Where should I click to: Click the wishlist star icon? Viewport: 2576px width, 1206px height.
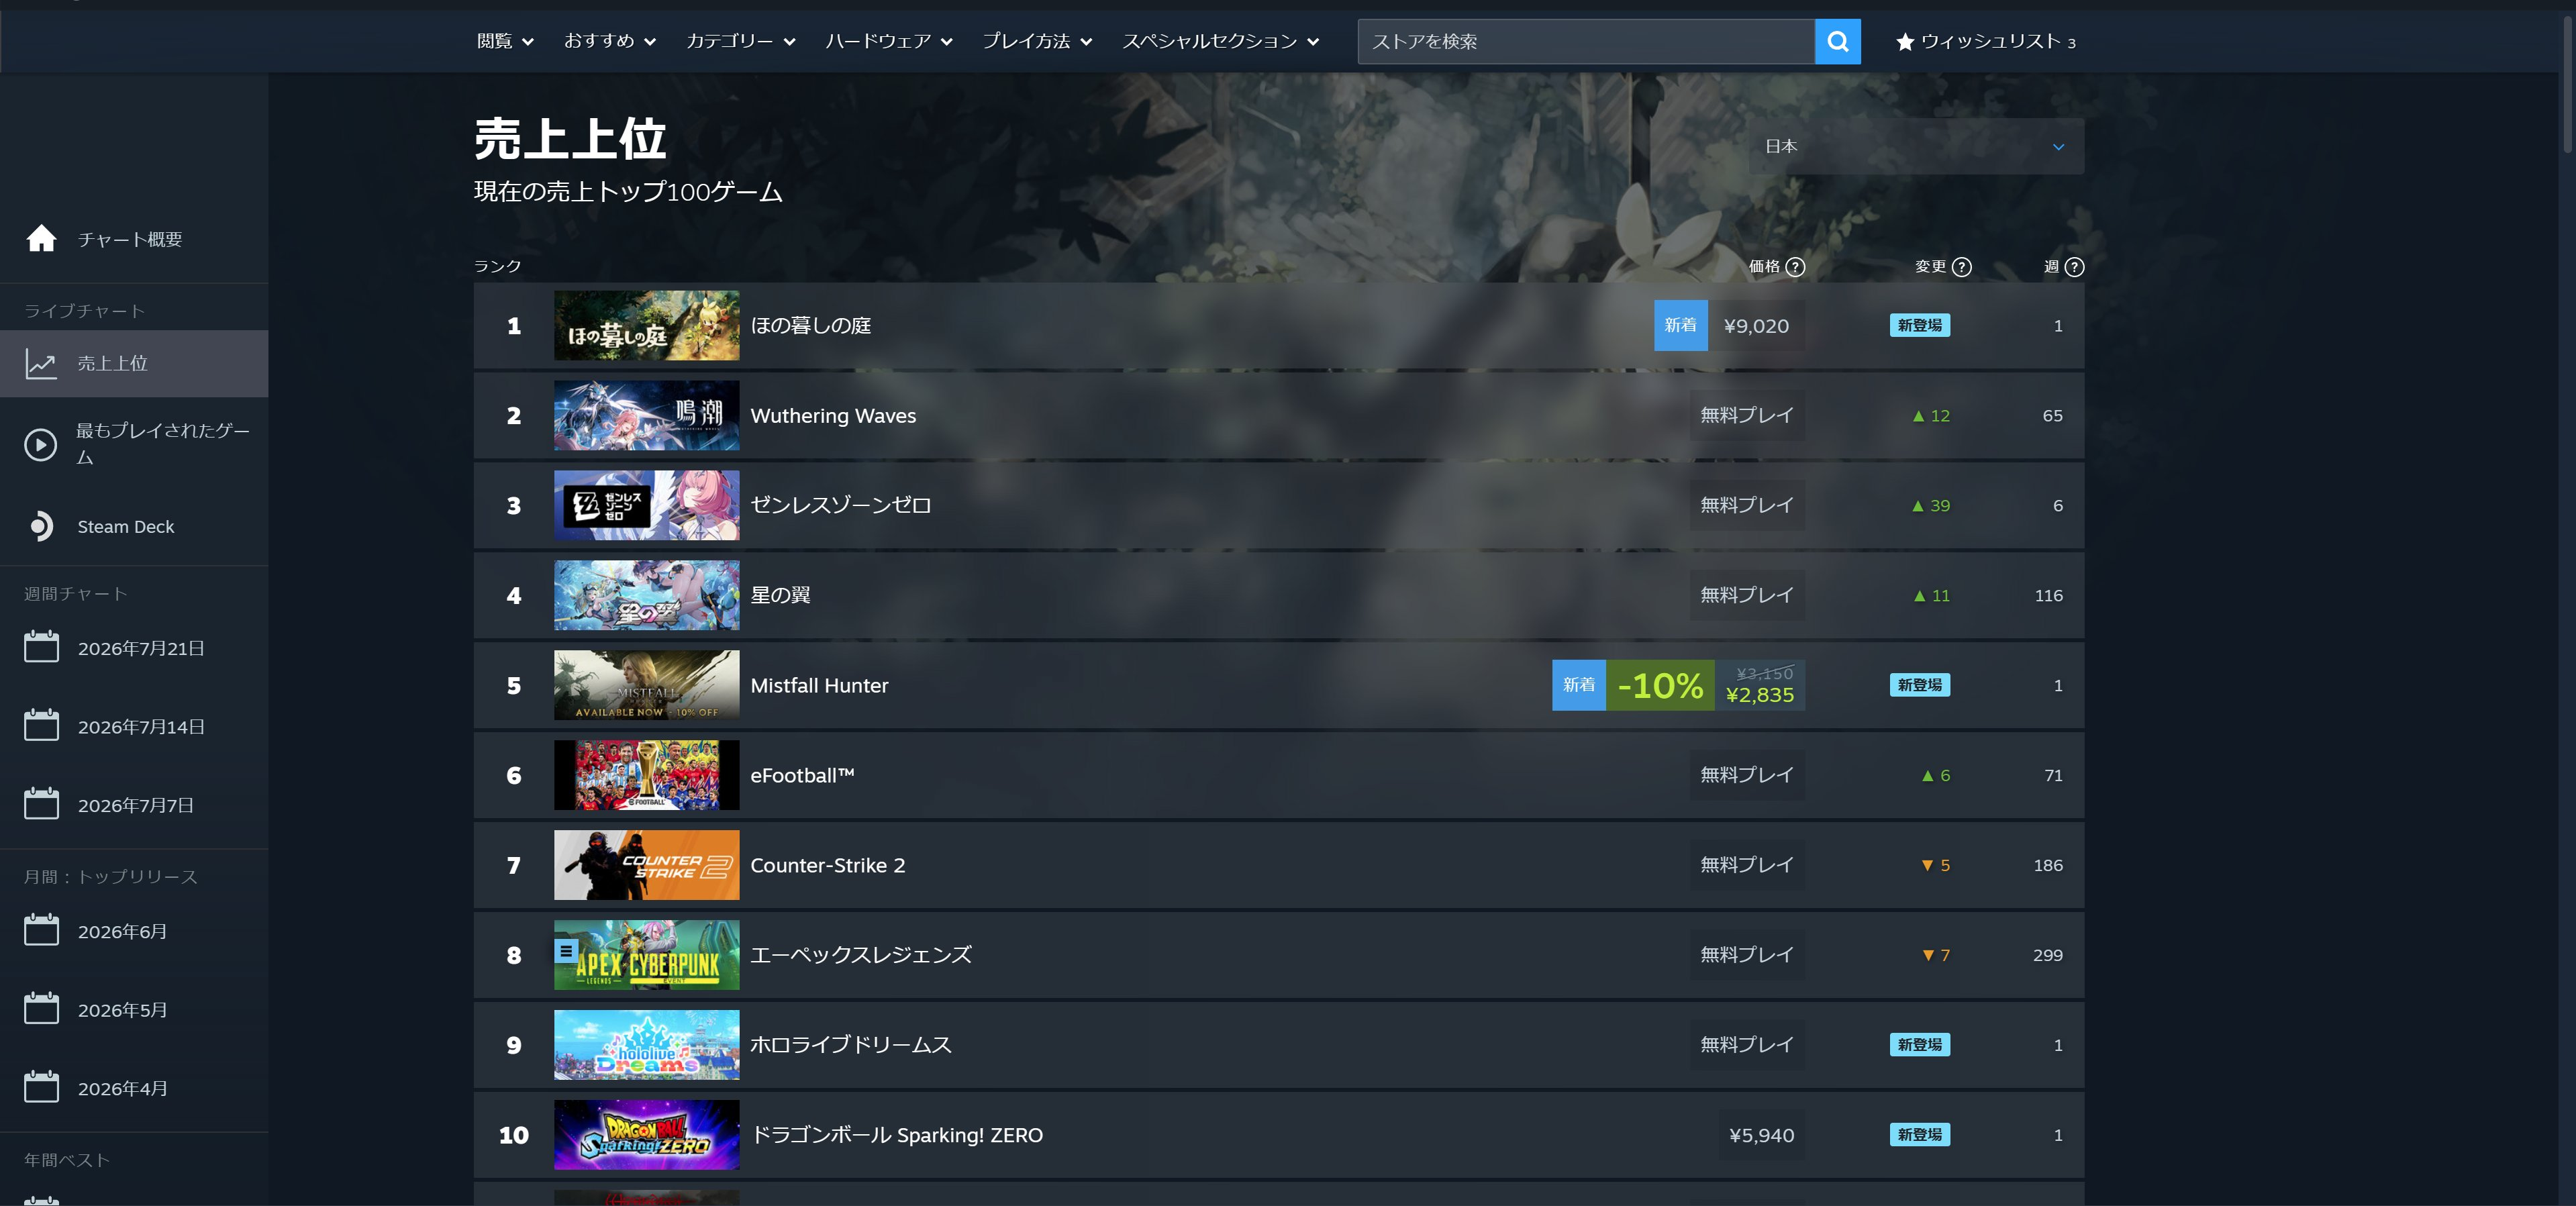[x=1905, y=41]
